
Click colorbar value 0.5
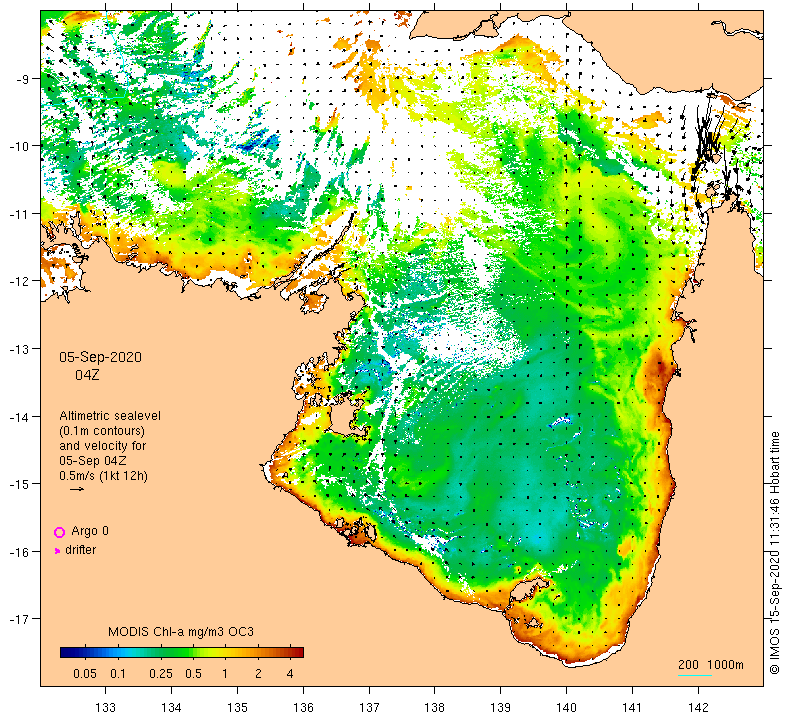[193, 674]
